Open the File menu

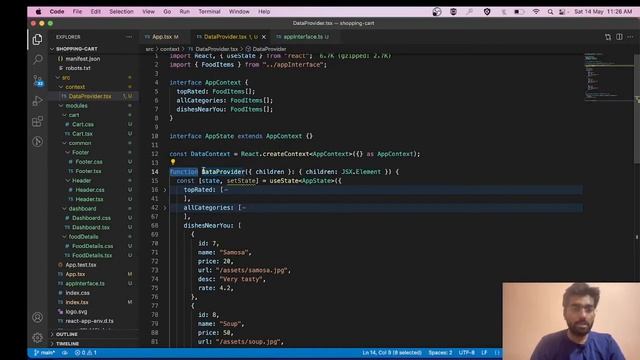coord(78,12)
